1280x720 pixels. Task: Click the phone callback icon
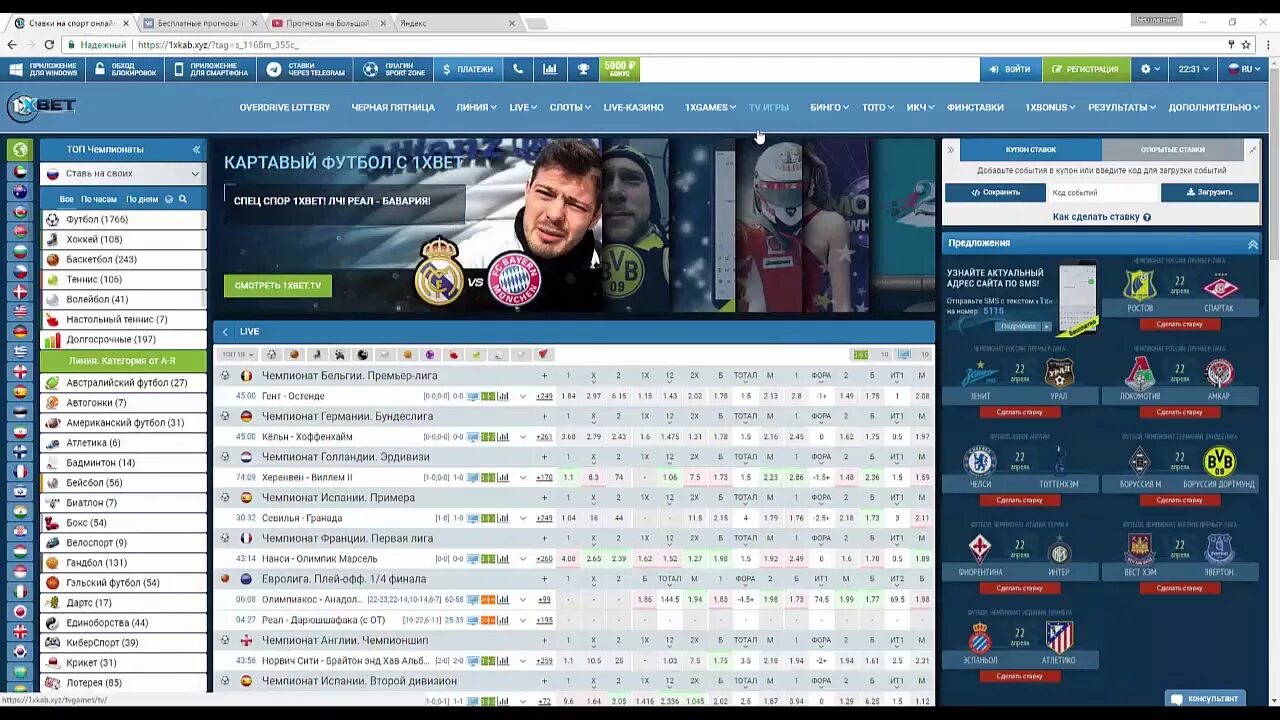click(x=518, y=69)
